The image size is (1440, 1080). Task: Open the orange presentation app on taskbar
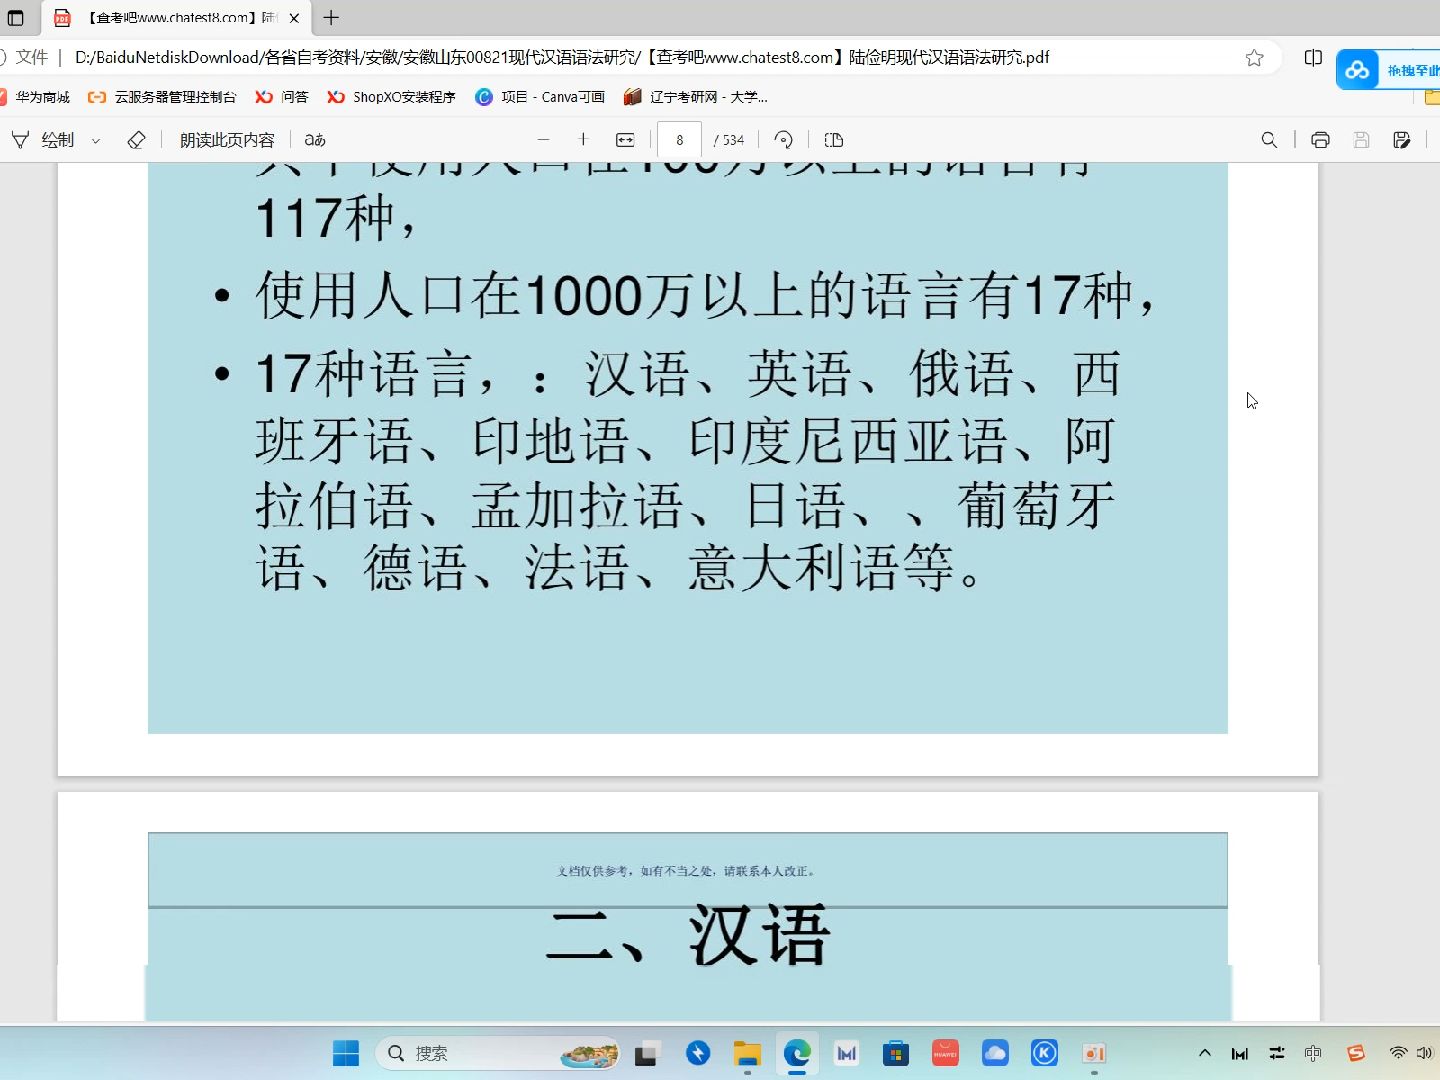tap(1094, 1053)
